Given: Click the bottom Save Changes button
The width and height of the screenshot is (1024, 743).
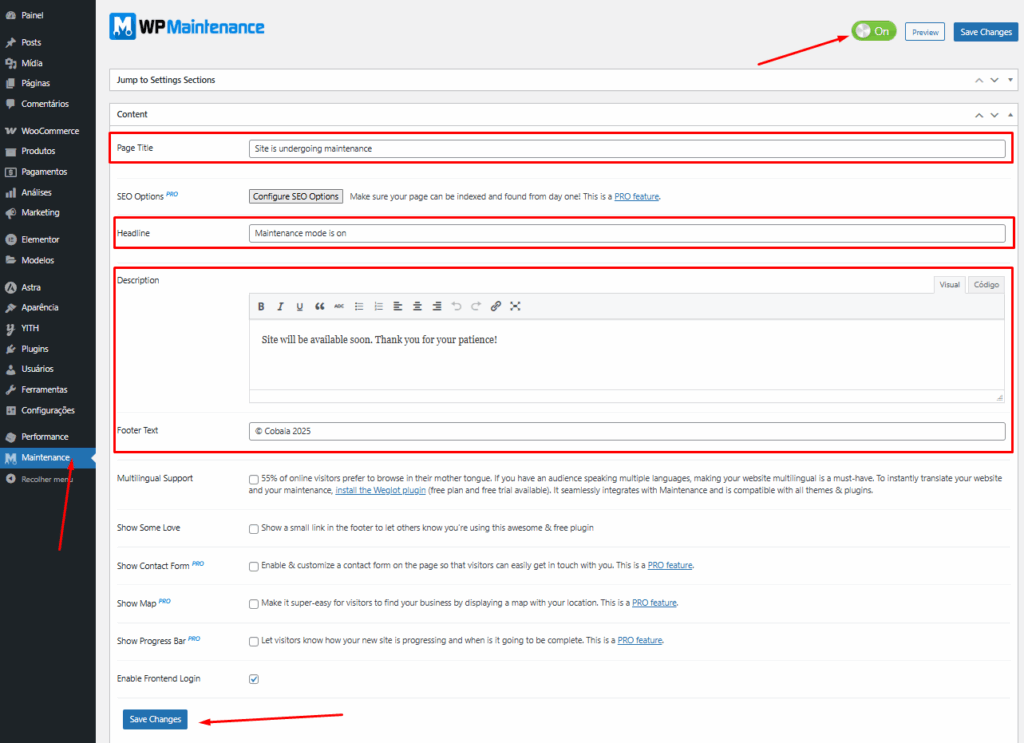Looking at the screenshot, I should tap(154, 719).
